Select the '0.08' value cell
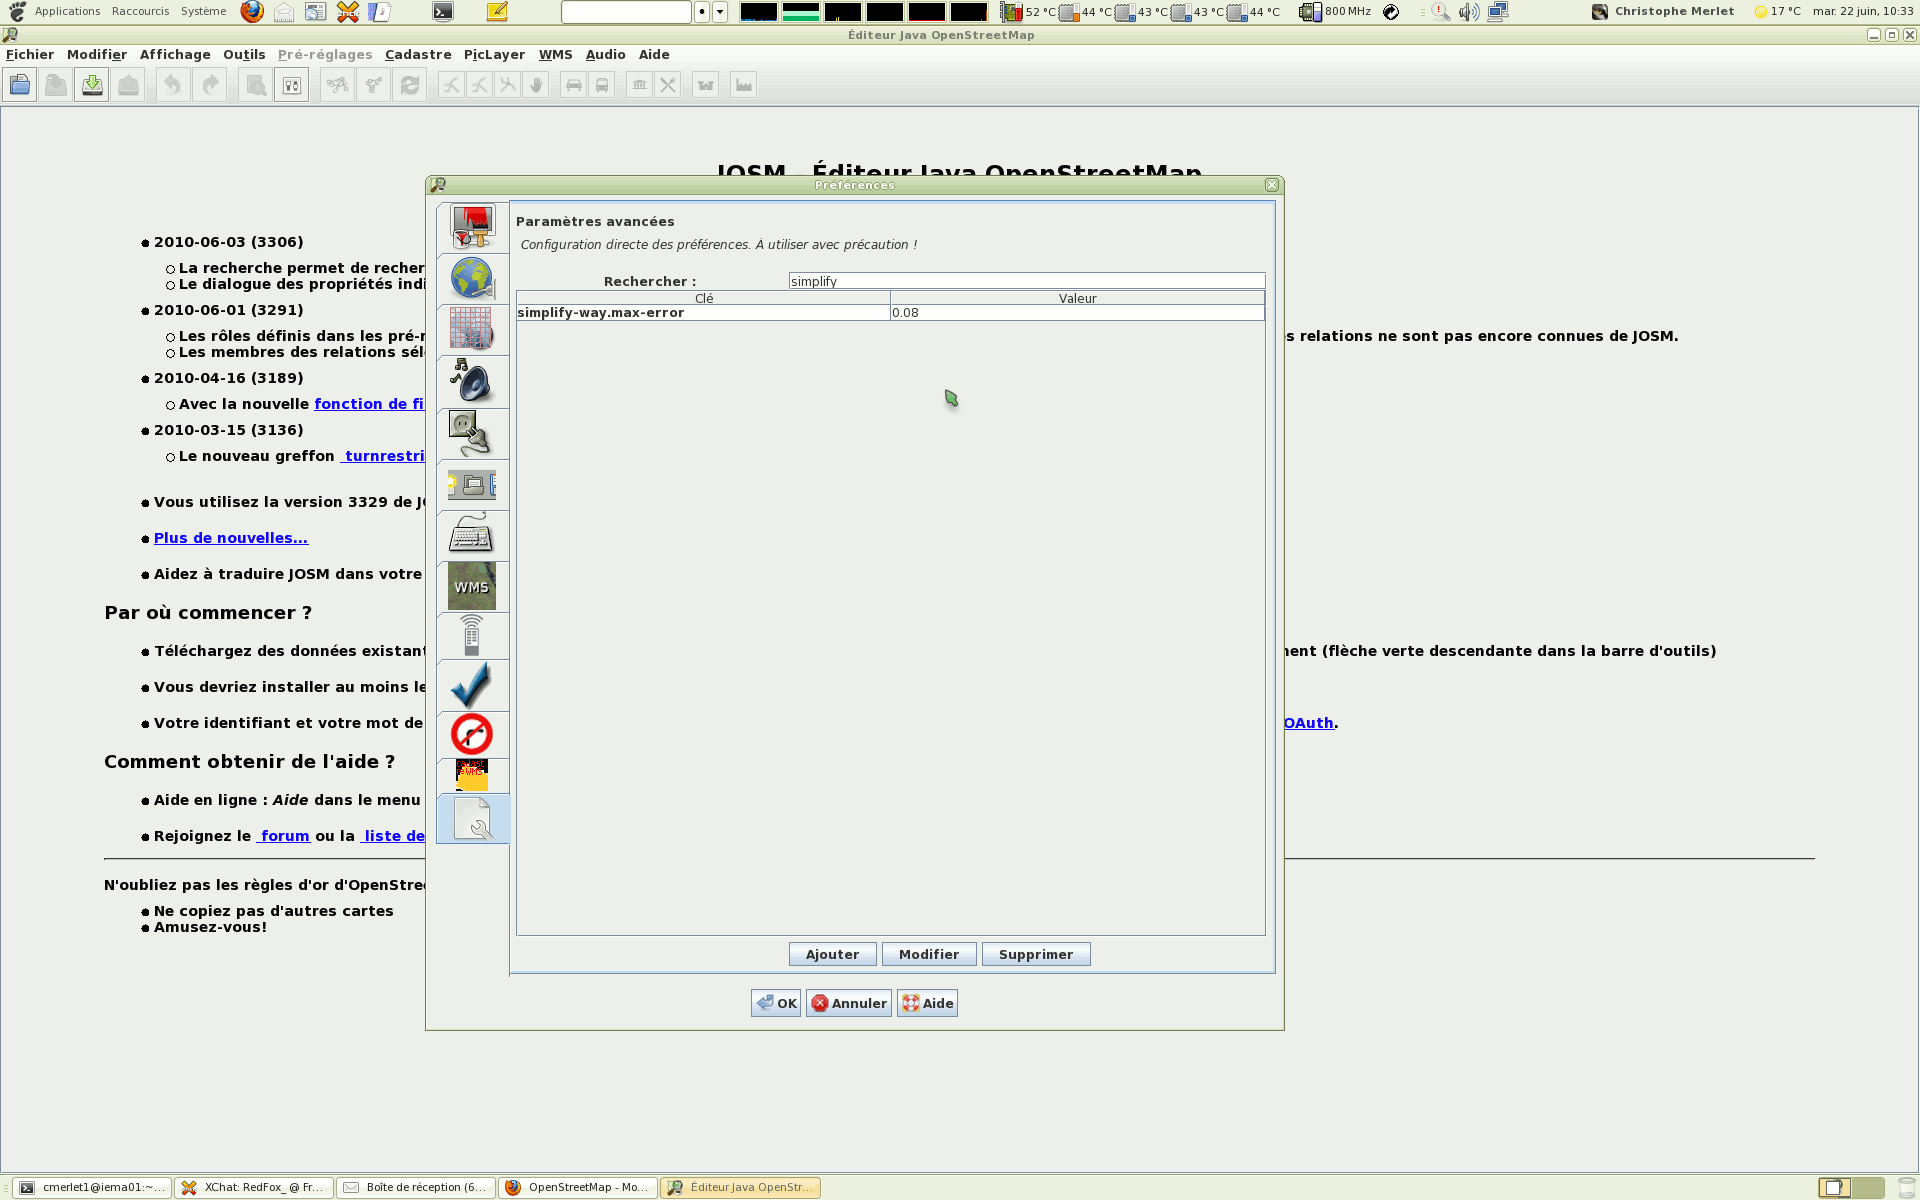This screenshot has width=1920, height=1200. (x=1077, y=313)
